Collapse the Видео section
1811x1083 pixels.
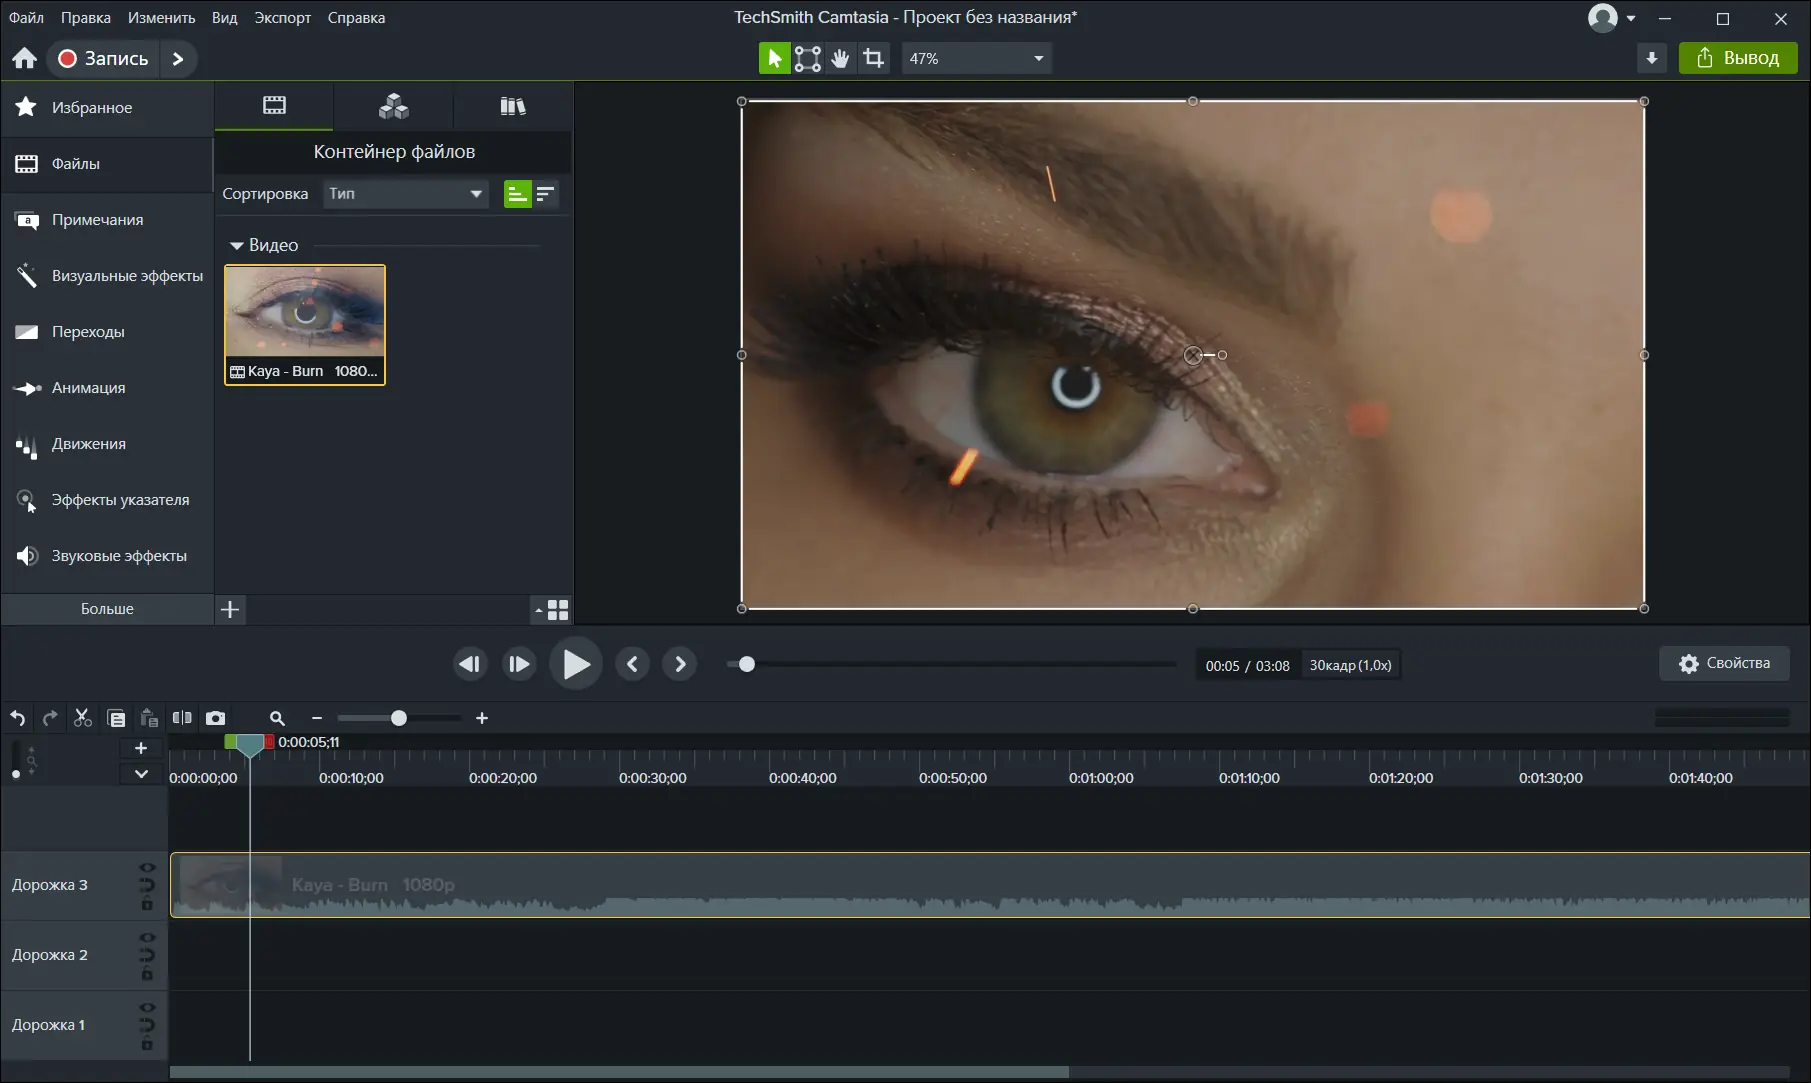point(237,245)
